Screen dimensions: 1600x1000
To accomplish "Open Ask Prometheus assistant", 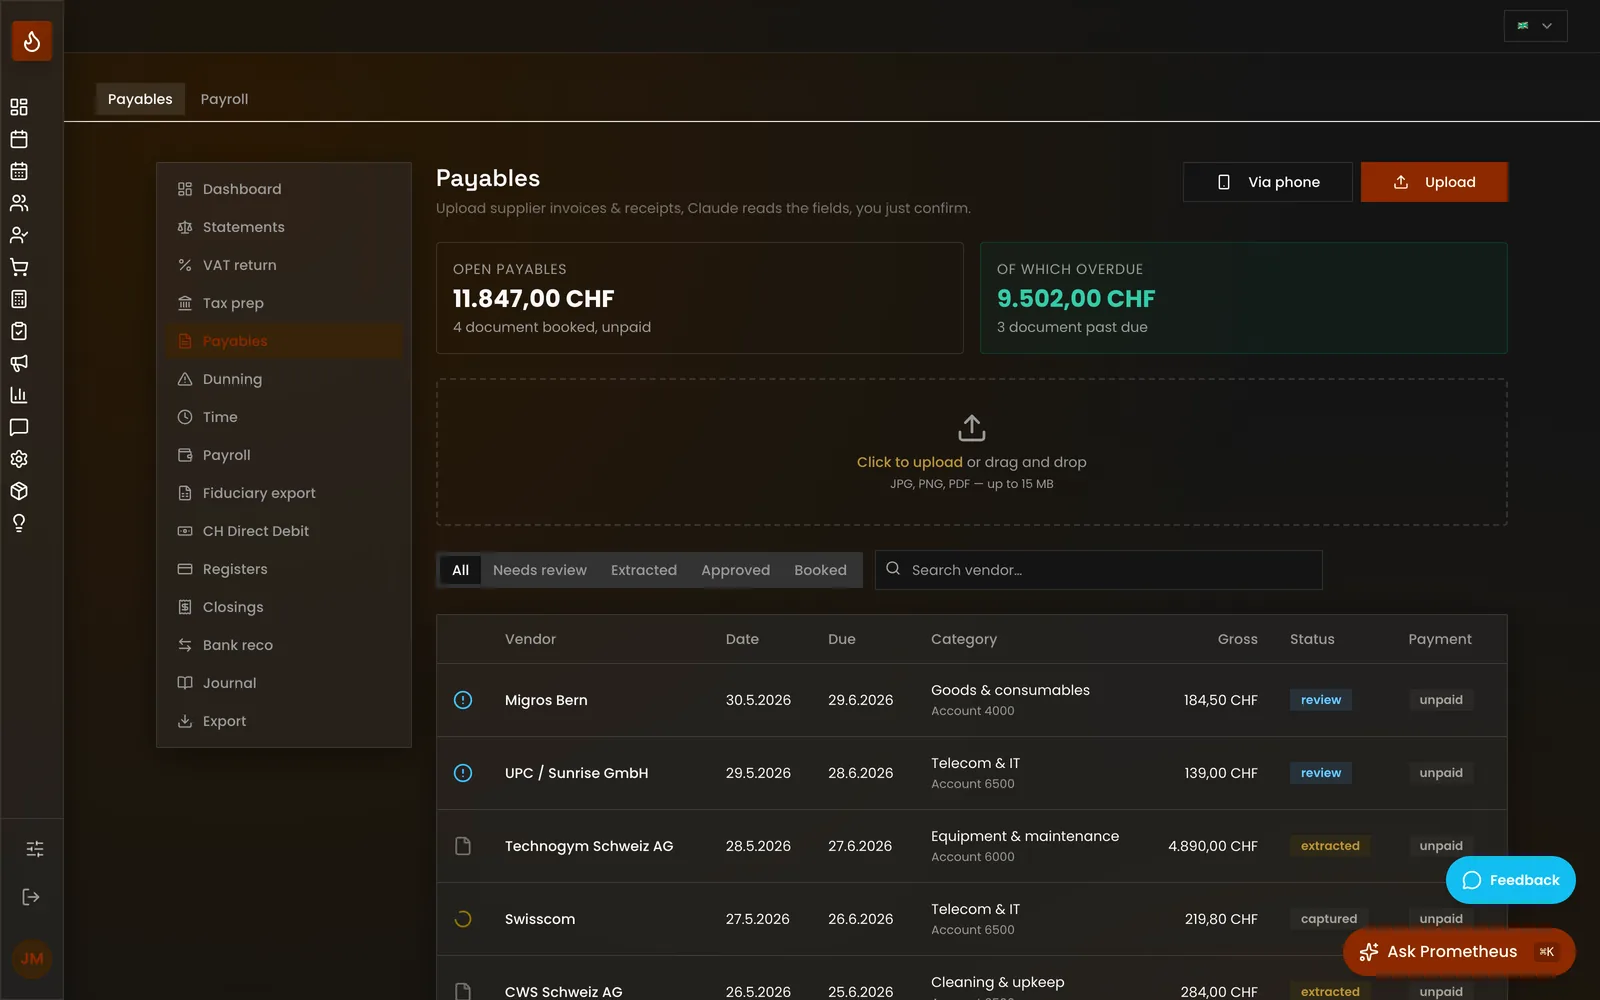I will tap(1459, 952).
